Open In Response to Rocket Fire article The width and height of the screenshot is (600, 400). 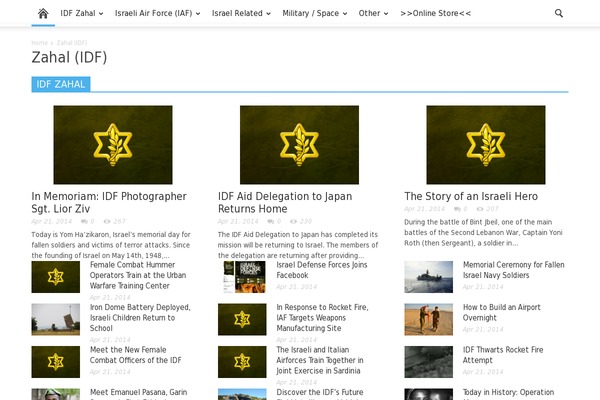coord(322,318)
